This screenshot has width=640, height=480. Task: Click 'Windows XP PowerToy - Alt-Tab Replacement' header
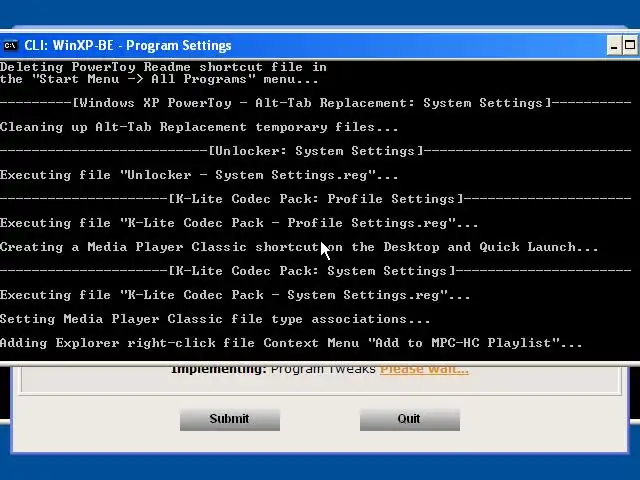pyautogui.click(x=316, y=103)
